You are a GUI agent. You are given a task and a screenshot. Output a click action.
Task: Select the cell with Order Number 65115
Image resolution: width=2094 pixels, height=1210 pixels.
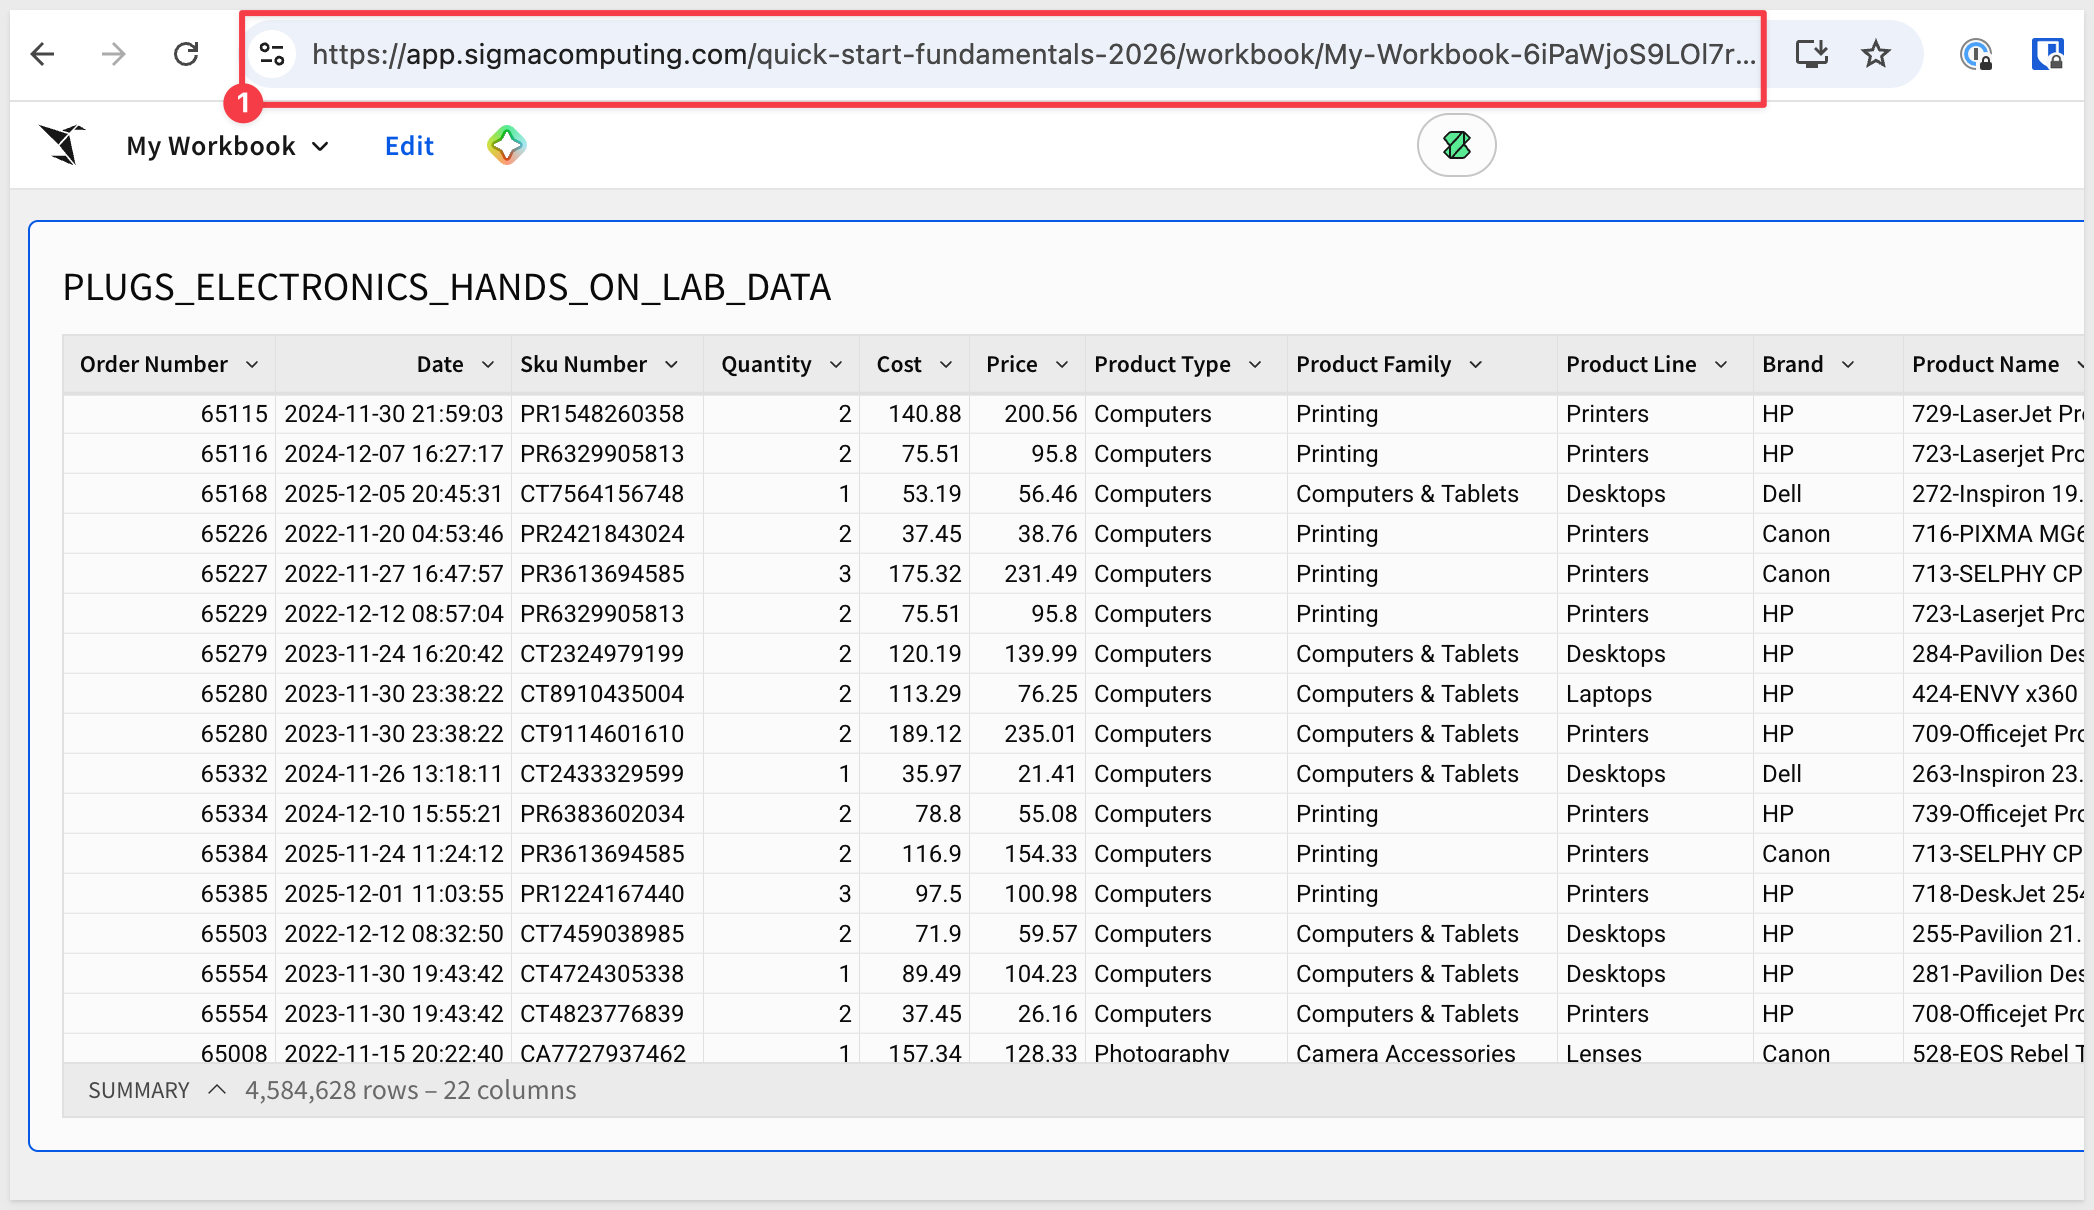[x=234, y=414]
